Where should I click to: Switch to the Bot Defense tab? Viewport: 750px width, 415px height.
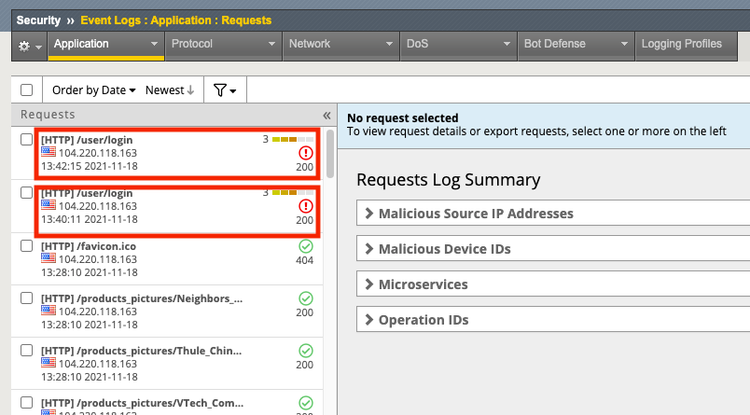coord(576,44)
